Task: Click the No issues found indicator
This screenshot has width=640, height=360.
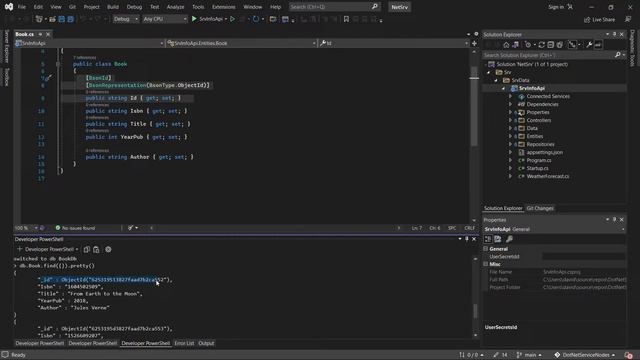Action: 75,228
